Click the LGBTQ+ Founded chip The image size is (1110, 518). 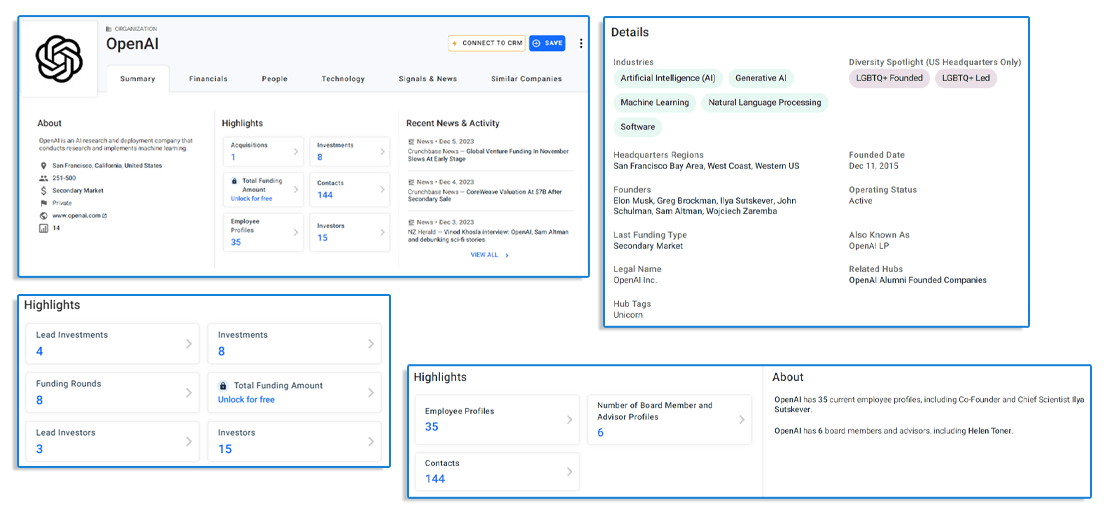coord(889,79)
